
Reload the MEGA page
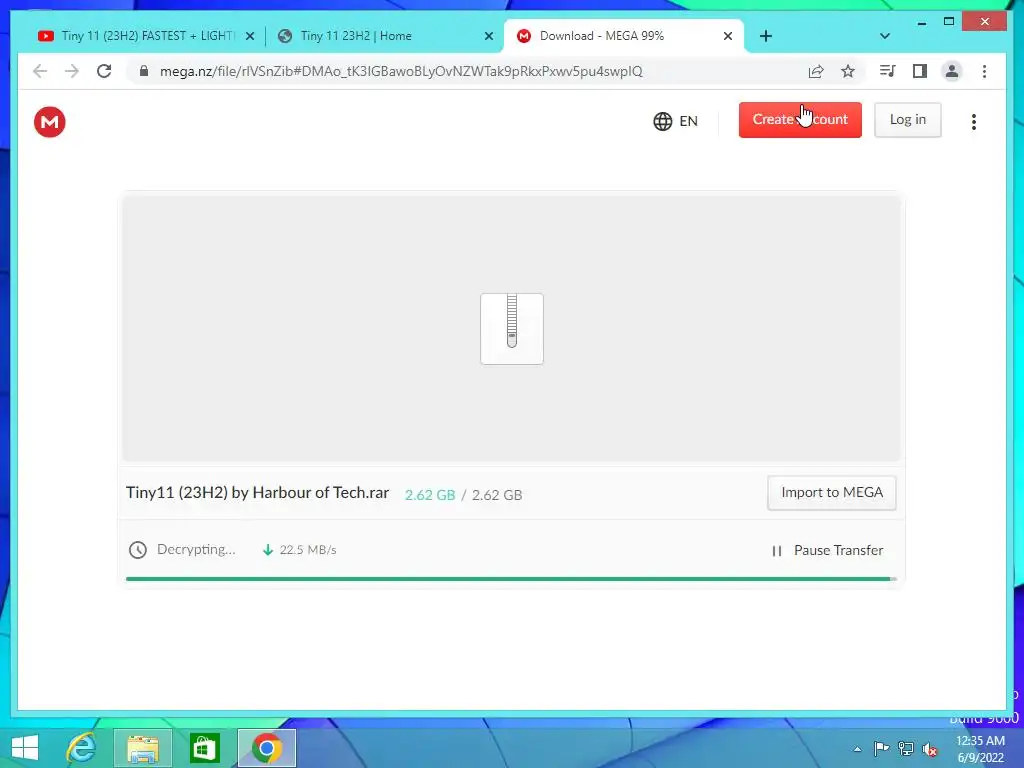pyautogui.click(x=104, y=71)
